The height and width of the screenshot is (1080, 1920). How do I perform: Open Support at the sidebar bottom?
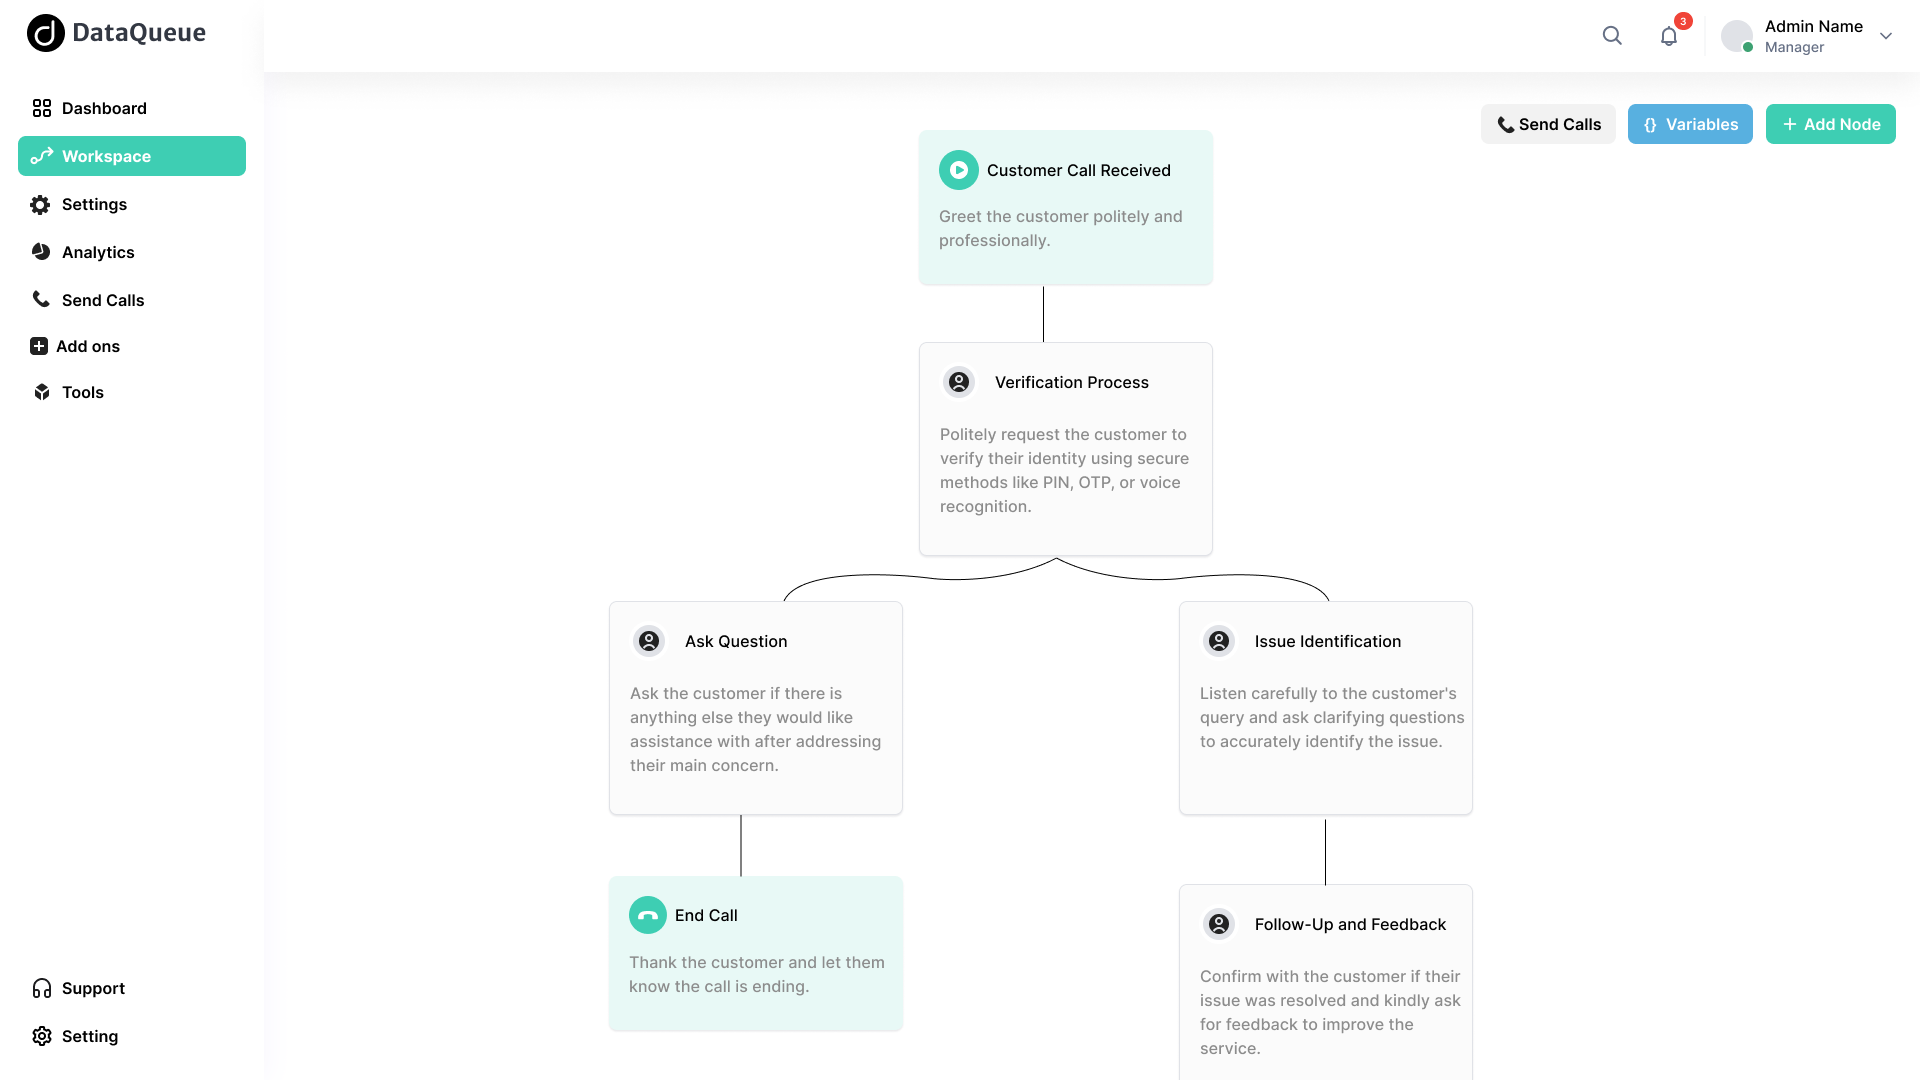93,988
